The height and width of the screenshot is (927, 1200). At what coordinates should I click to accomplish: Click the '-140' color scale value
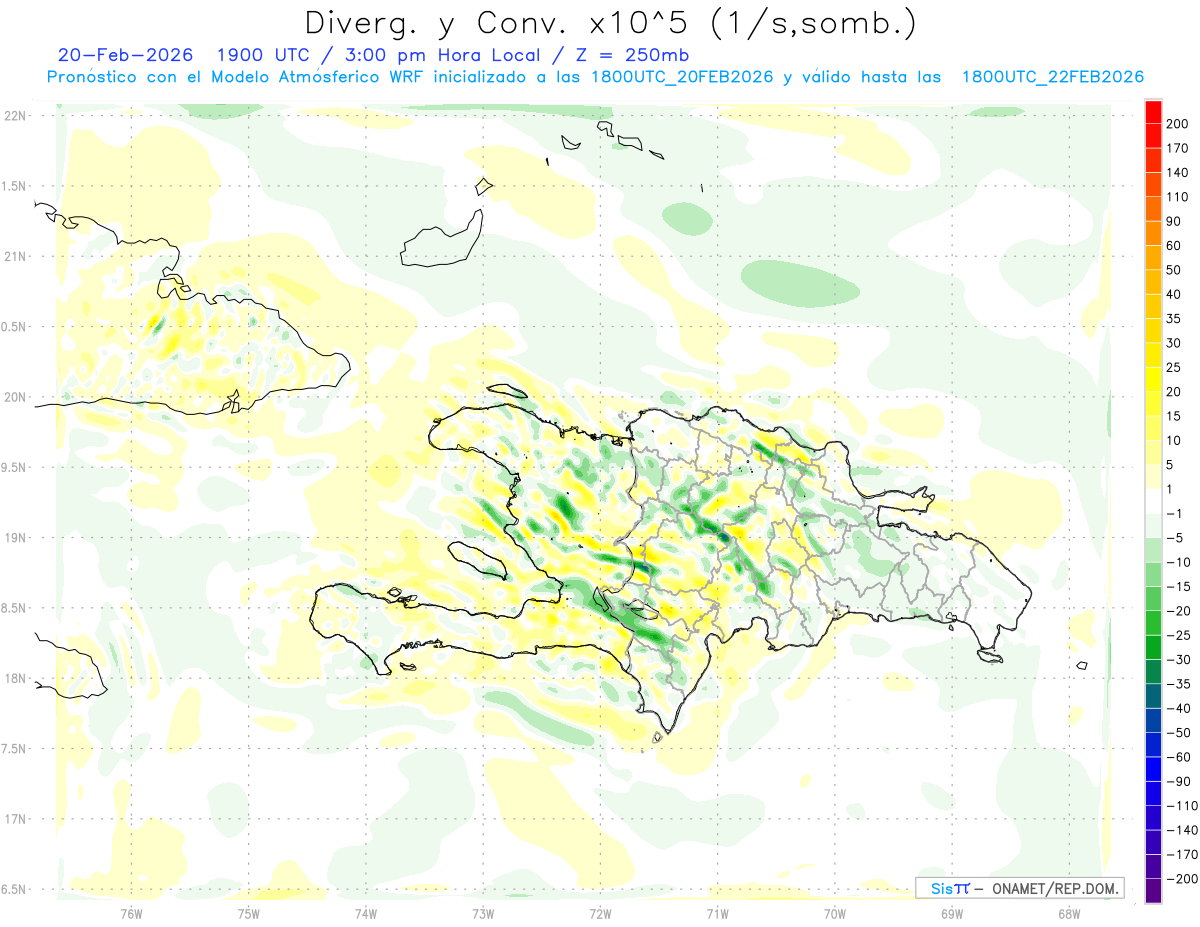[x=1181, y=830]
